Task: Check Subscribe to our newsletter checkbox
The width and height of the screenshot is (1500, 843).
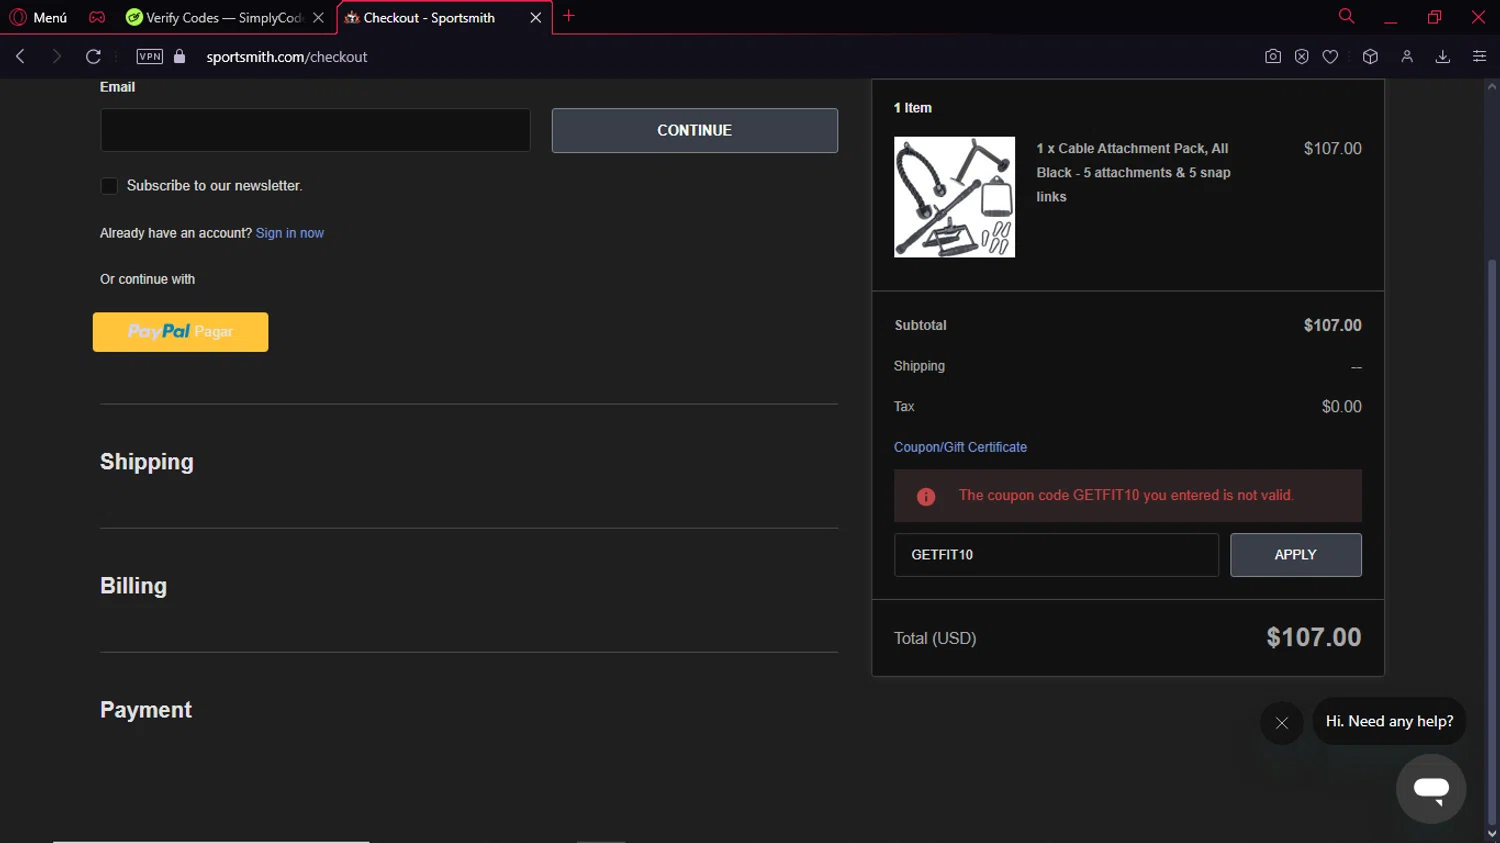Action: click(x=109, y=186)
